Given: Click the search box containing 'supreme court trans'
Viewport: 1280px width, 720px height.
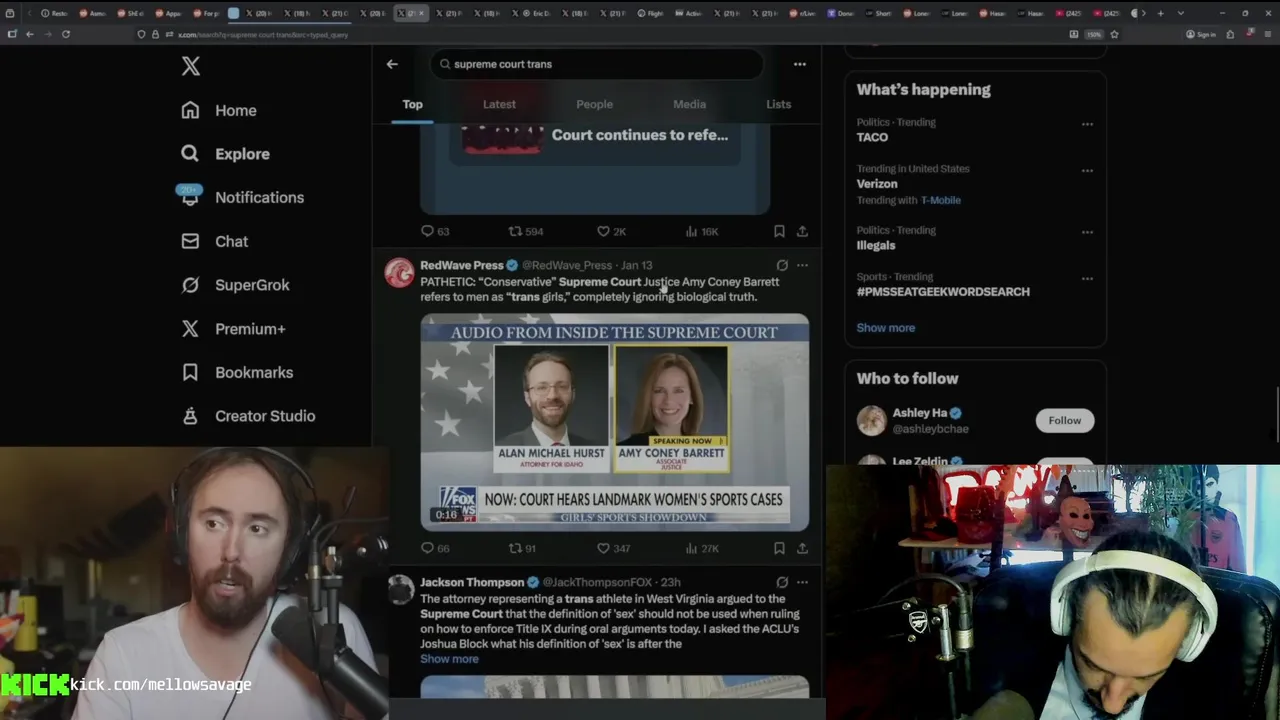Looking at the screenshot, I should tap(598, 64).
